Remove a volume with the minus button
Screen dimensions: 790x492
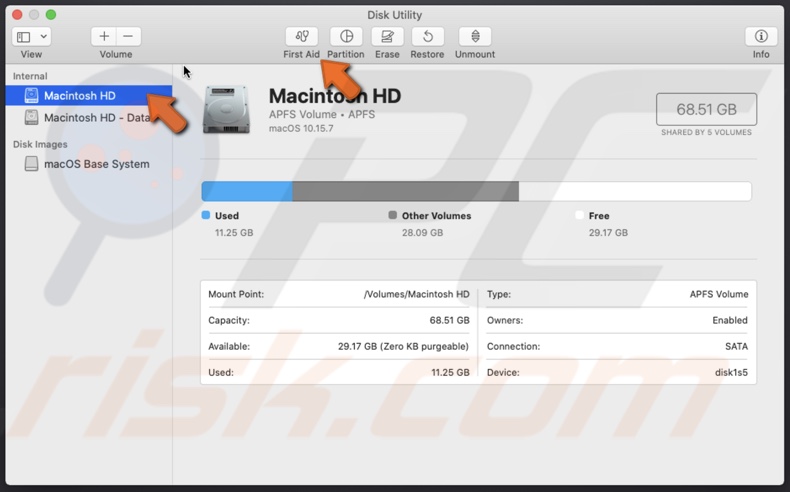pyautogui.click(x=128, y=37)
